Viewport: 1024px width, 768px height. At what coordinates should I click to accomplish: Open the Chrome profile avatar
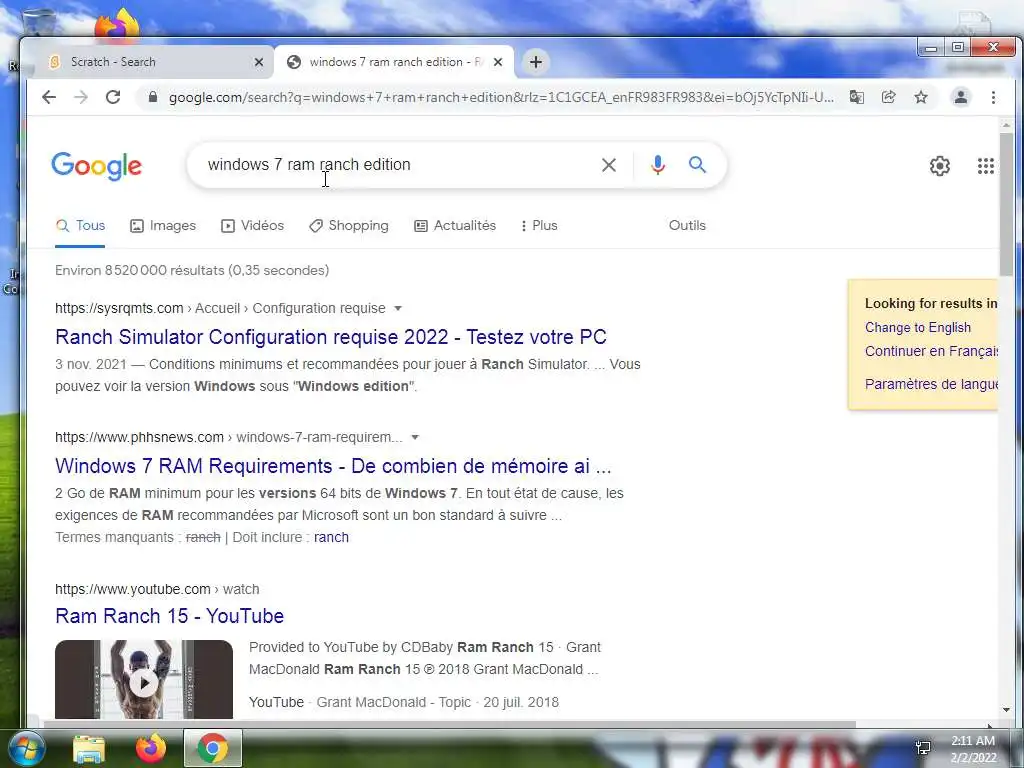click(x=961, y=97)
